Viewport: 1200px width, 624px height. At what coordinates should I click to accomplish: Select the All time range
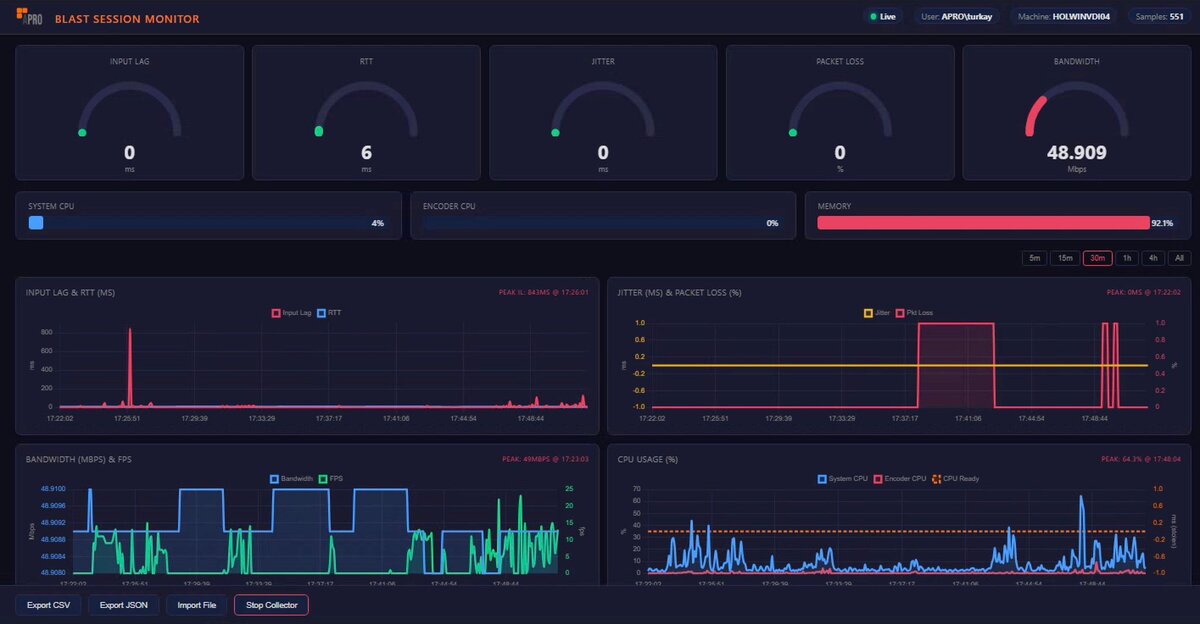pos(1180,258)
